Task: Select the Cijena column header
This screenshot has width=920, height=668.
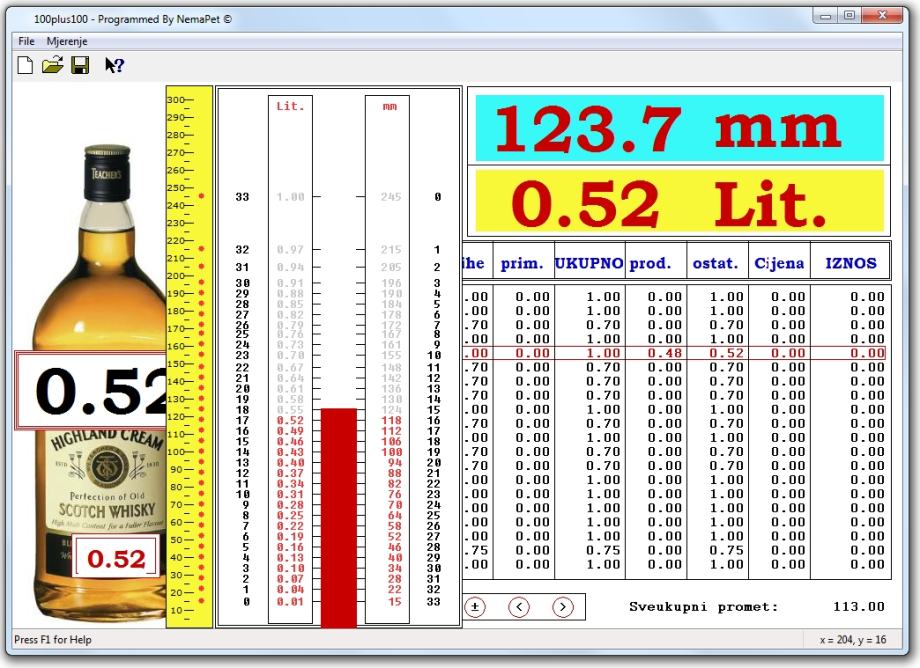Action: 778,264
